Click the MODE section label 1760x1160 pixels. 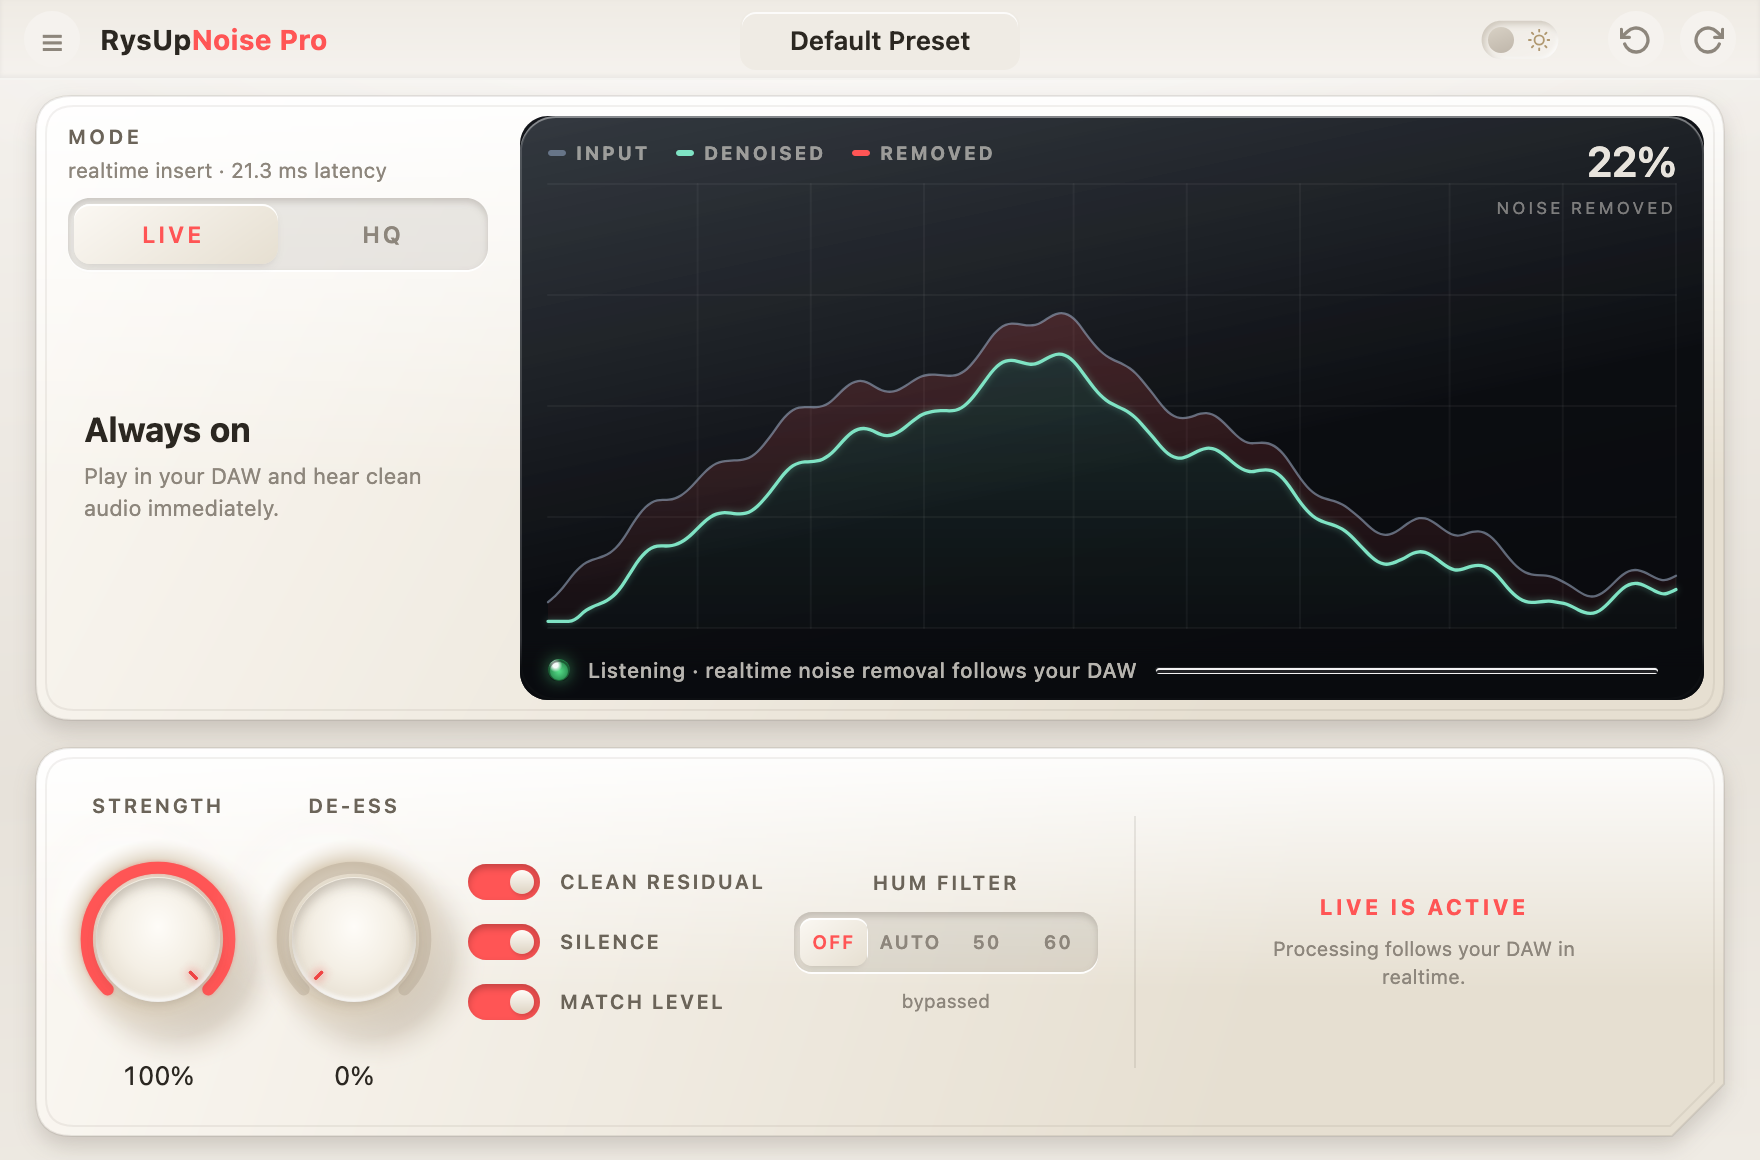pyautogui.click(x=104, y=137)
